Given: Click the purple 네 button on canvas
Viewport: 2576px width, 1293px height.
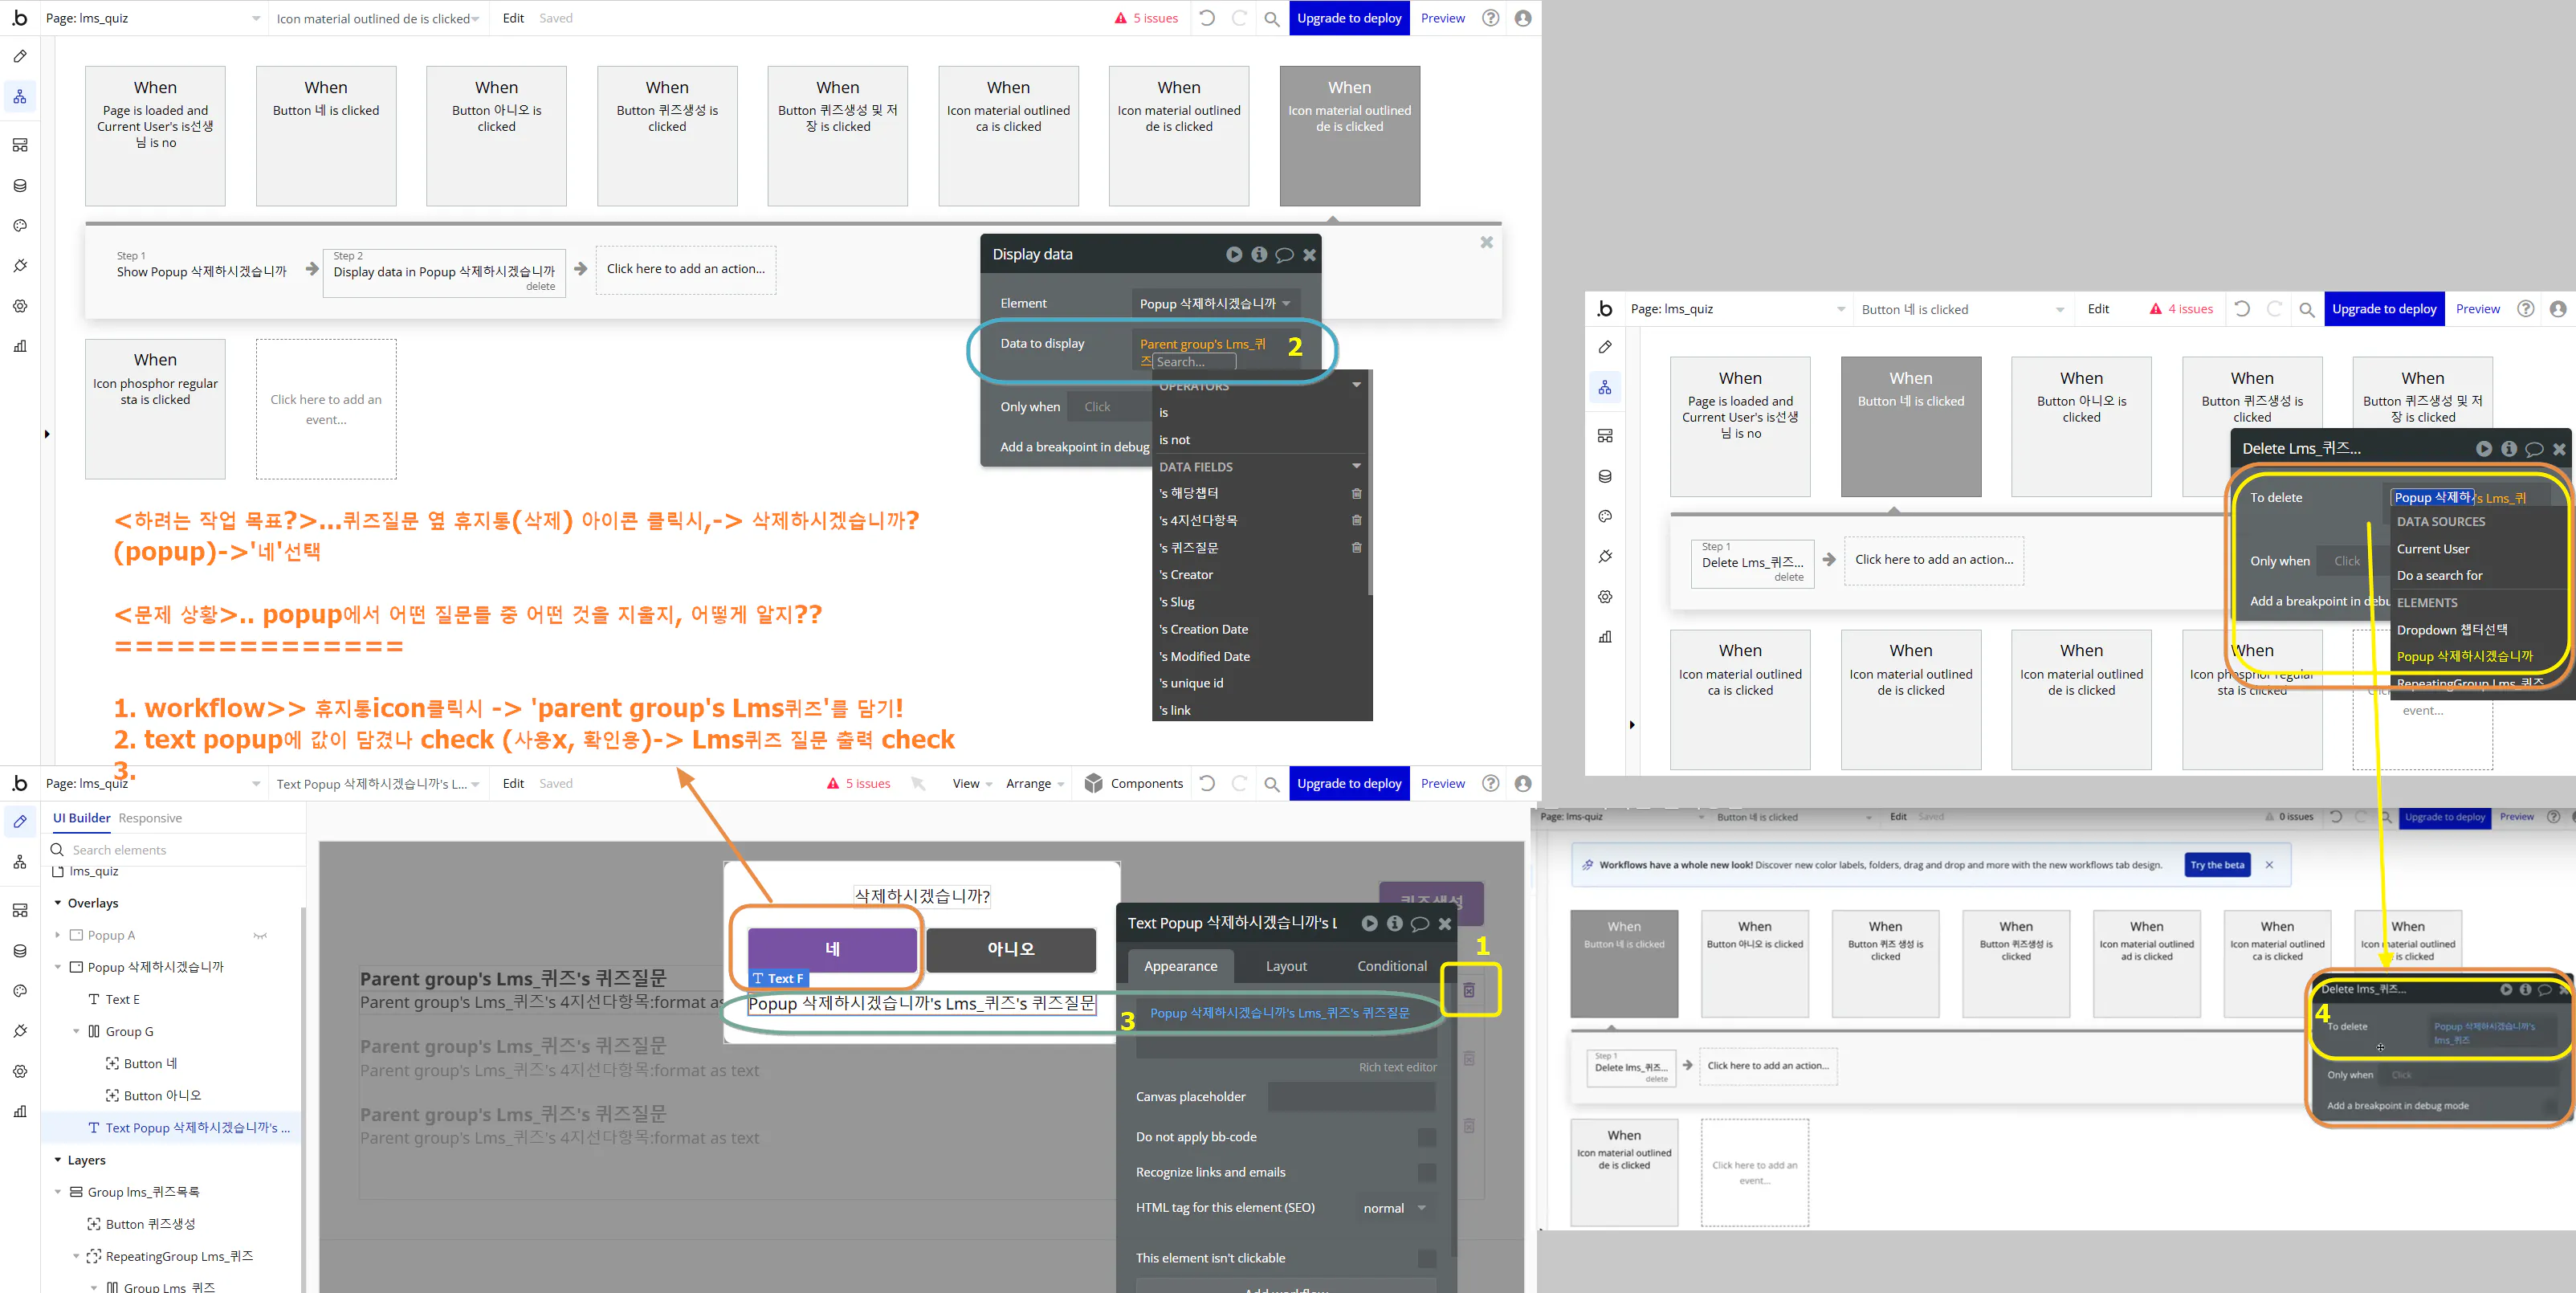Looking at the screenshot, I should pos(832,949).
